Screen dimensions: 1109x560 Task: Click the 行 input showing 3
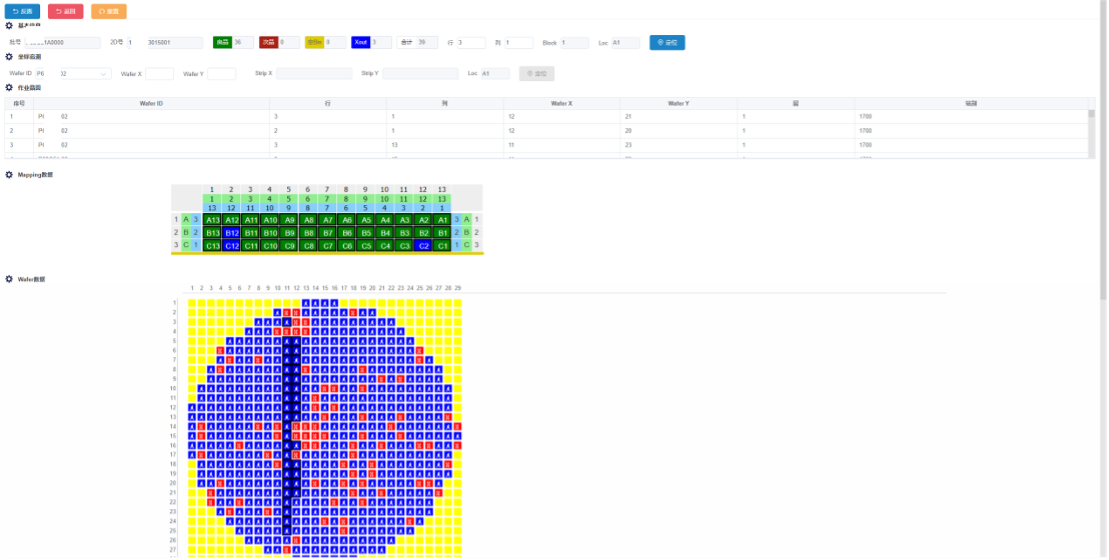pos(471,42)
